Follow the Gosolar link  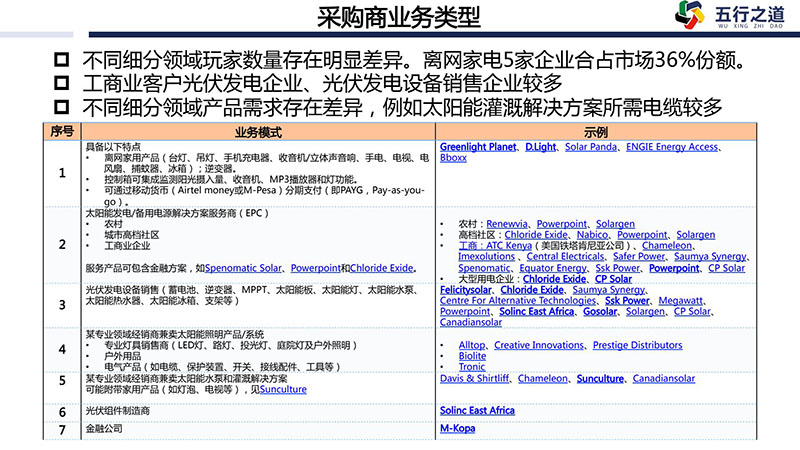(x=600, y=311)
